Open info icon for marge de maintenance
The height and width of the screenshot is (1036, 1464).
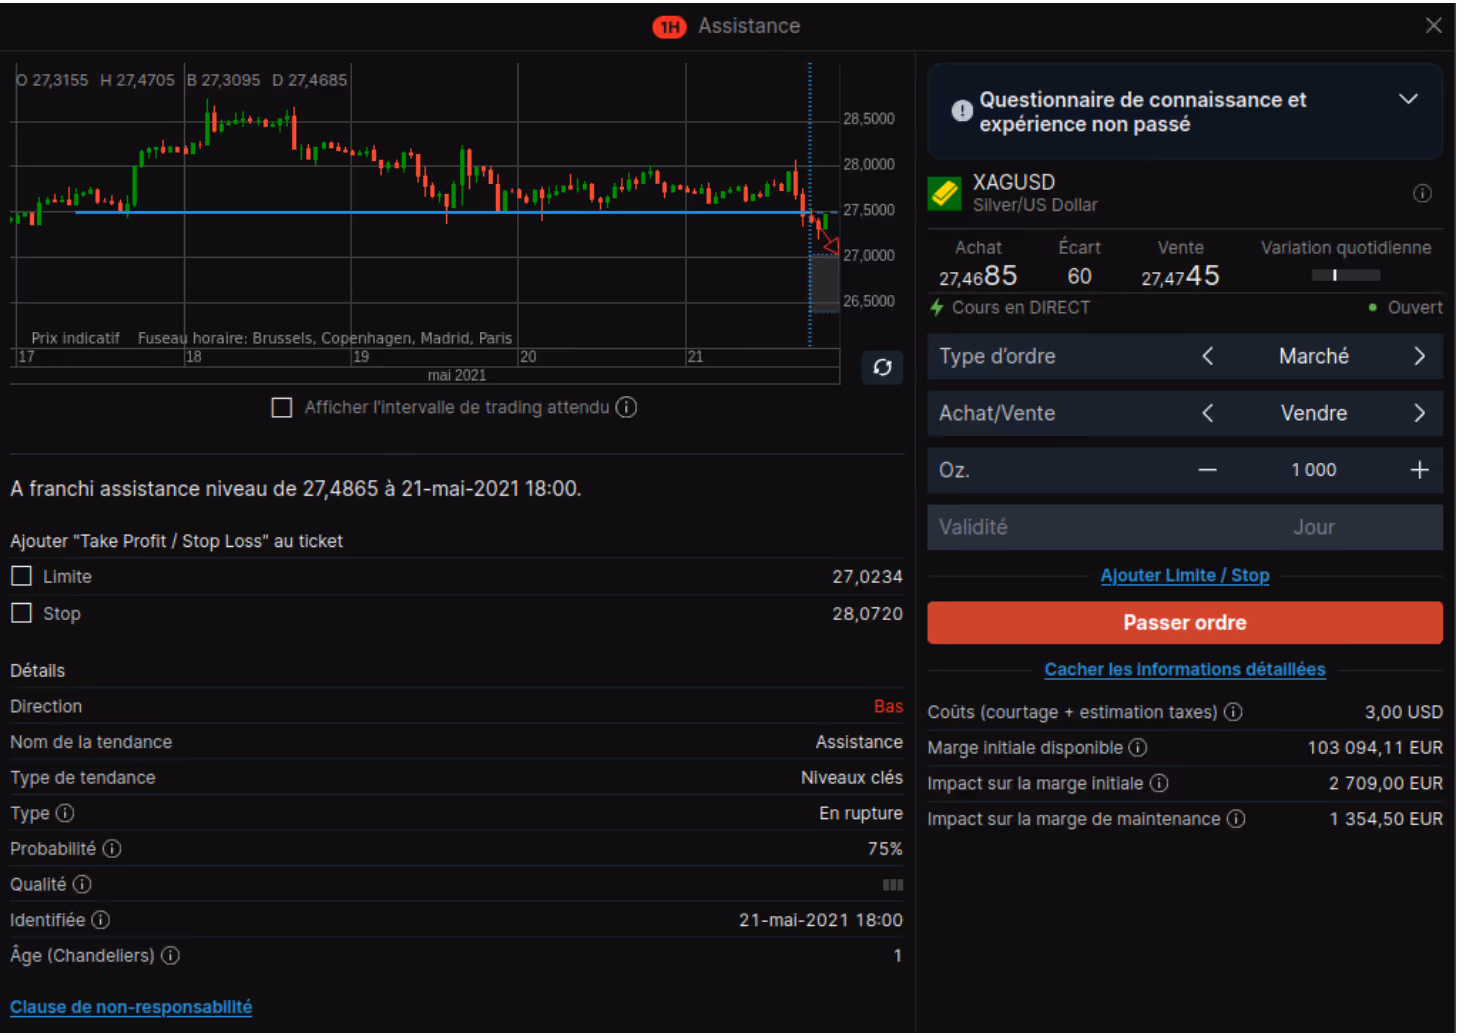[x=1237, y=819]
